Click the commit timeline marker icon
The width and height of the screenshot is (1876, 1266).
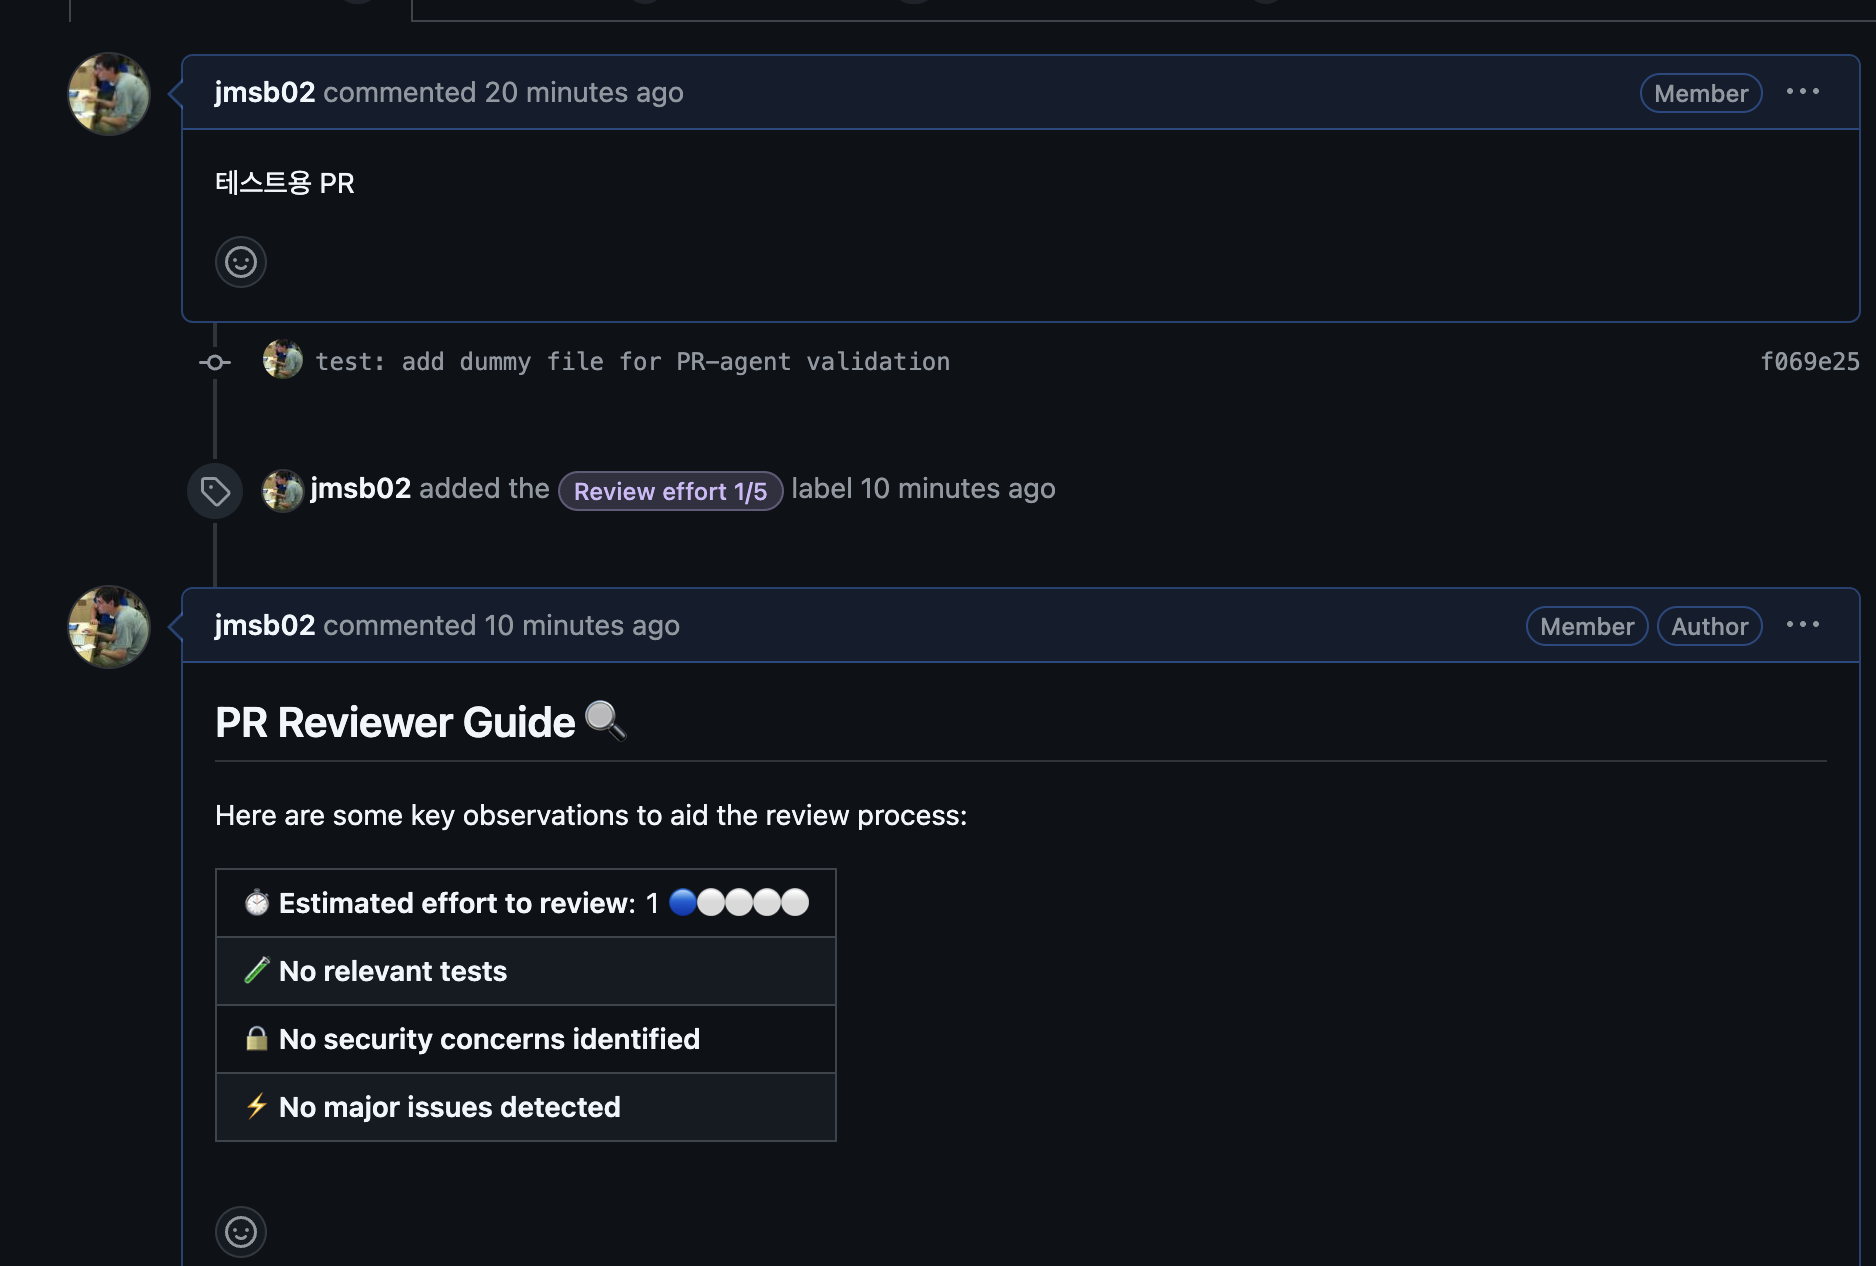(215, 362)
